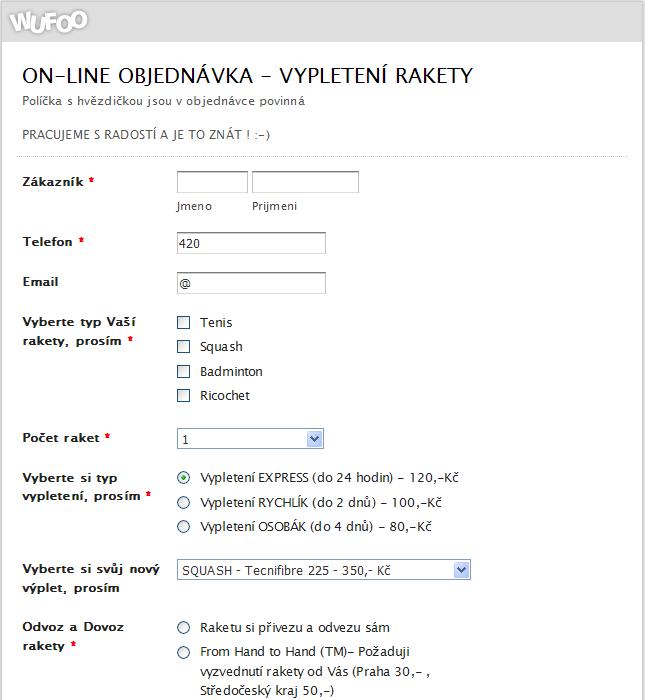Tick the Squash racket type checkbox
The width and height of the screenshot is (645, 700).
[x=183, y=347]
